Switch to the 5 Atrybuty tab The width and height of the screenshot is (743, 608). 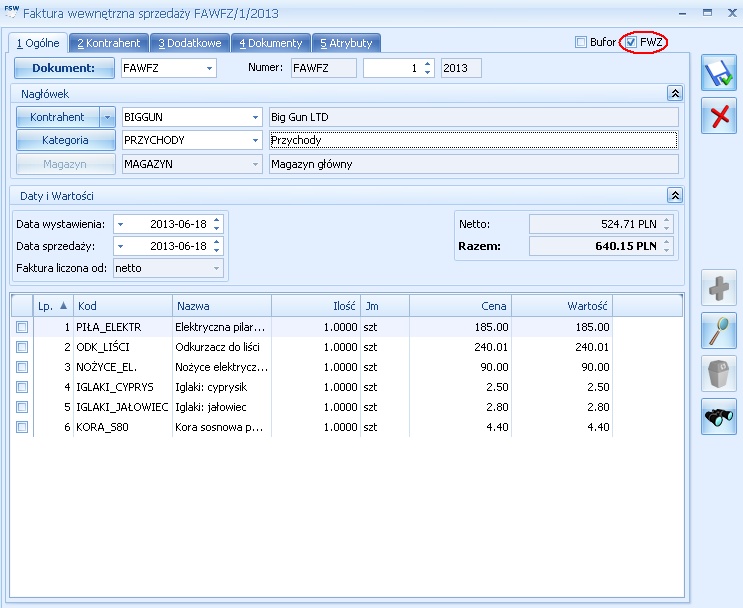pyautogui.click(x=346, y=43)
